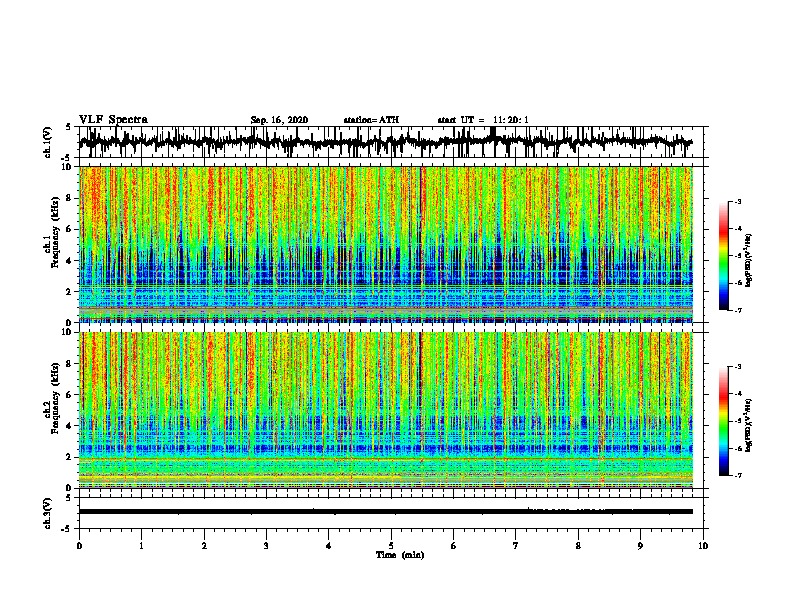Click the '-7' label on ch.2 colorbar
The image size is (792, 612).
pyautogui.click(x=738, y=476)
